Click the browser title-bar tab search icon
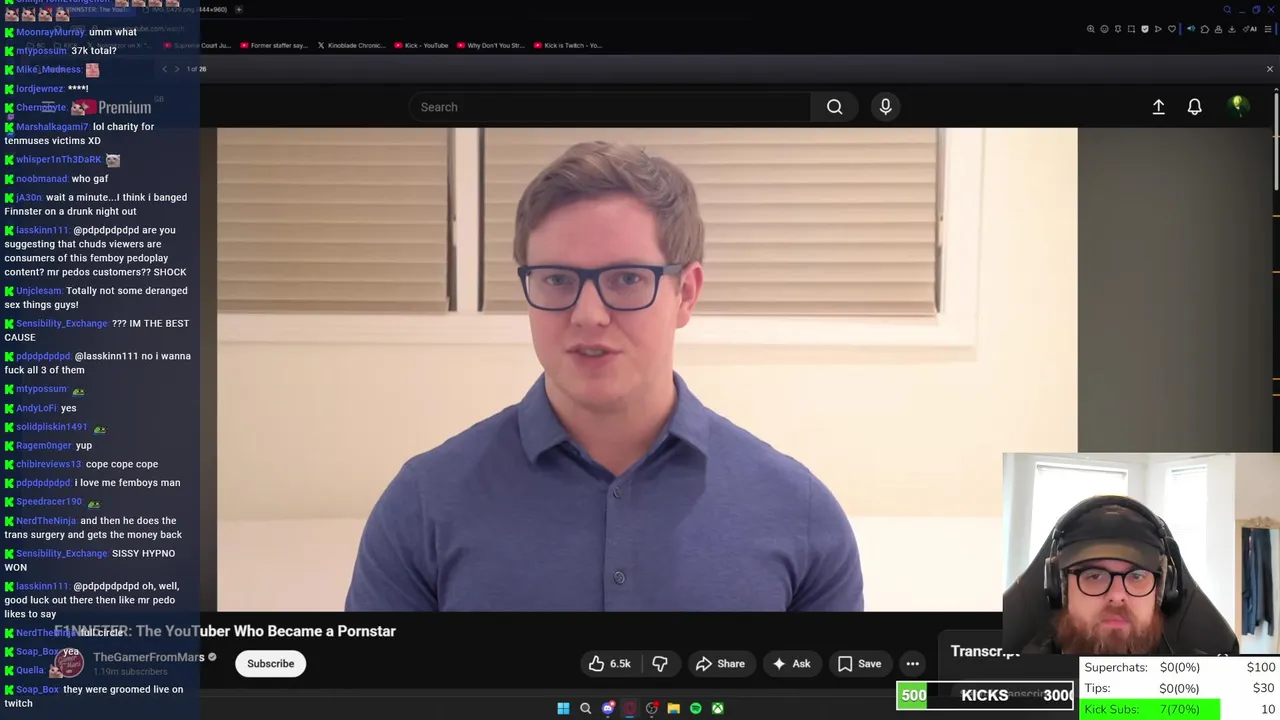1280x720 pixels. [1227, 9]
